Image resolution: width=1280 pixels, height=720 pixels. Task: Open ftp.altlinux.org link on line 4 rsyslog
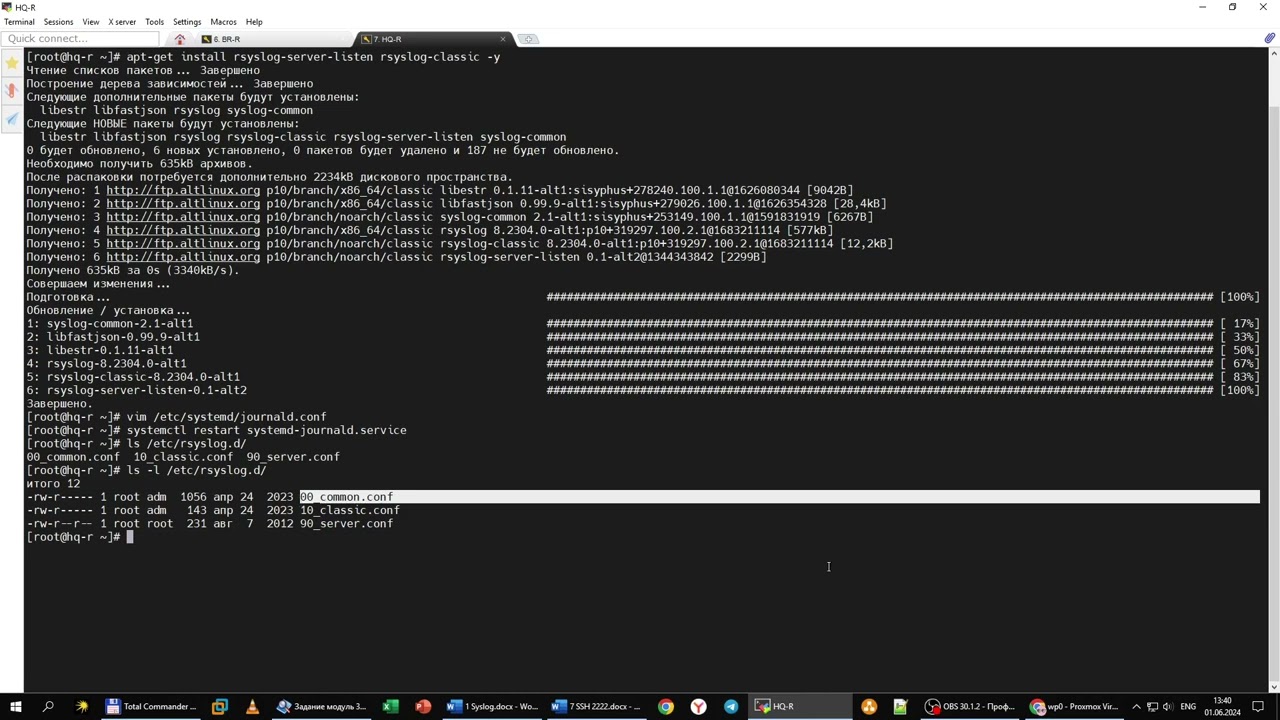[183, 230]
